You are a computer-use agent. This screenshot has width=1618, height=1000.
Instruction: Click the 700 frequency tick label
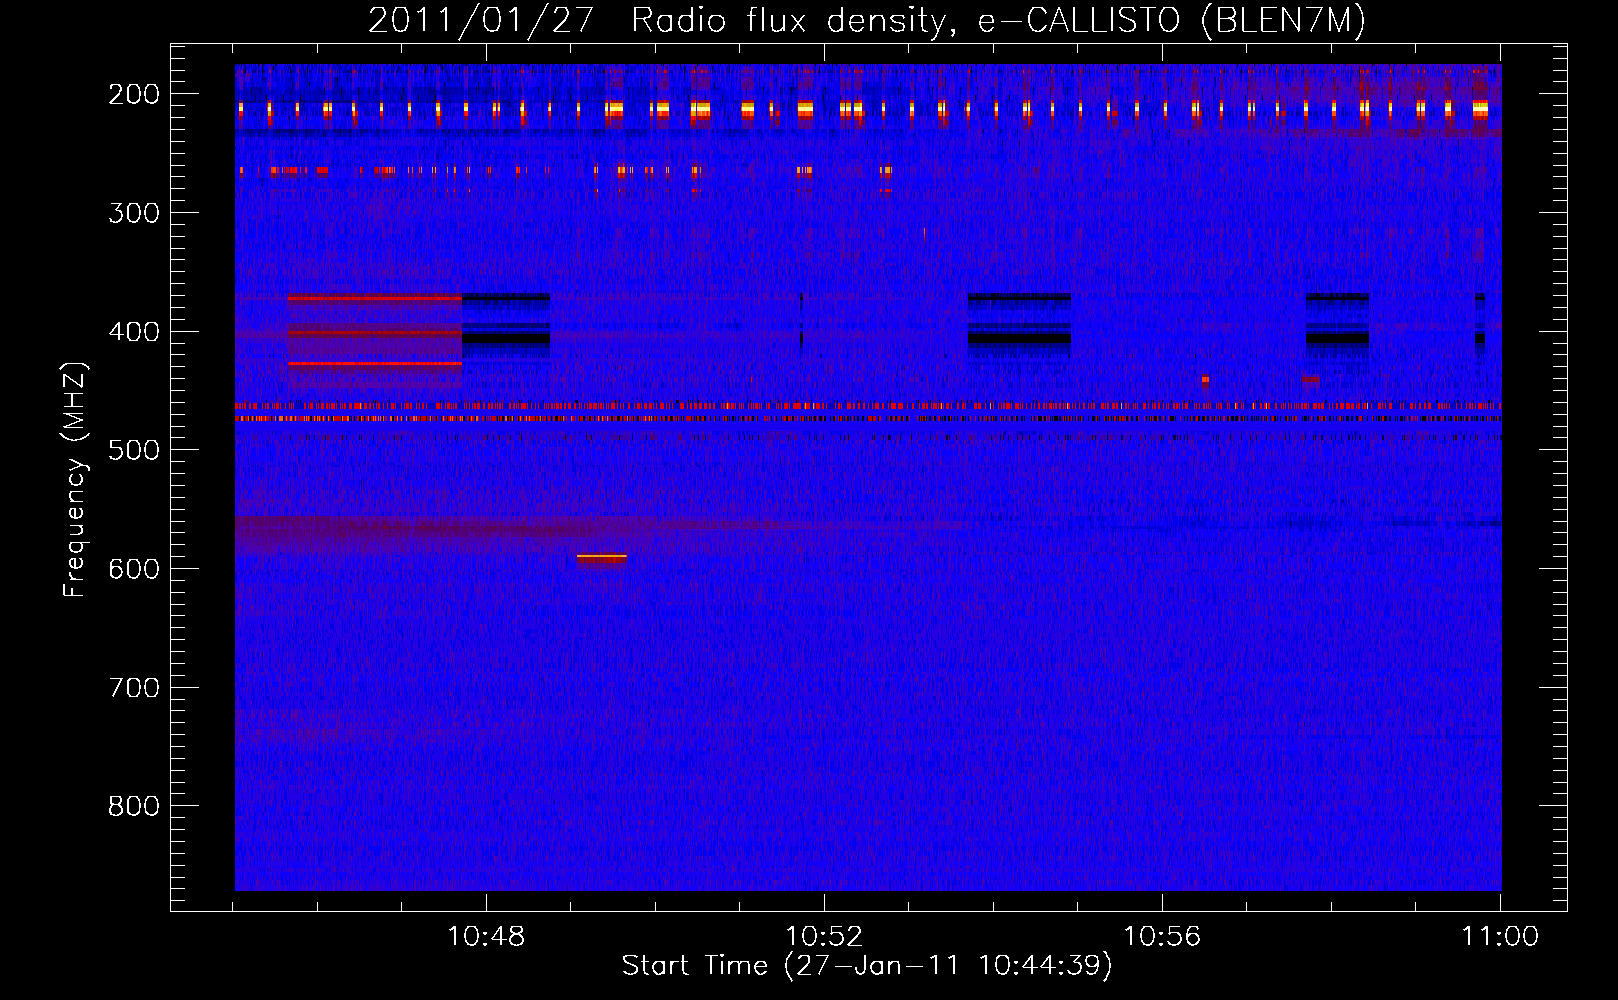tap(134, 688)
